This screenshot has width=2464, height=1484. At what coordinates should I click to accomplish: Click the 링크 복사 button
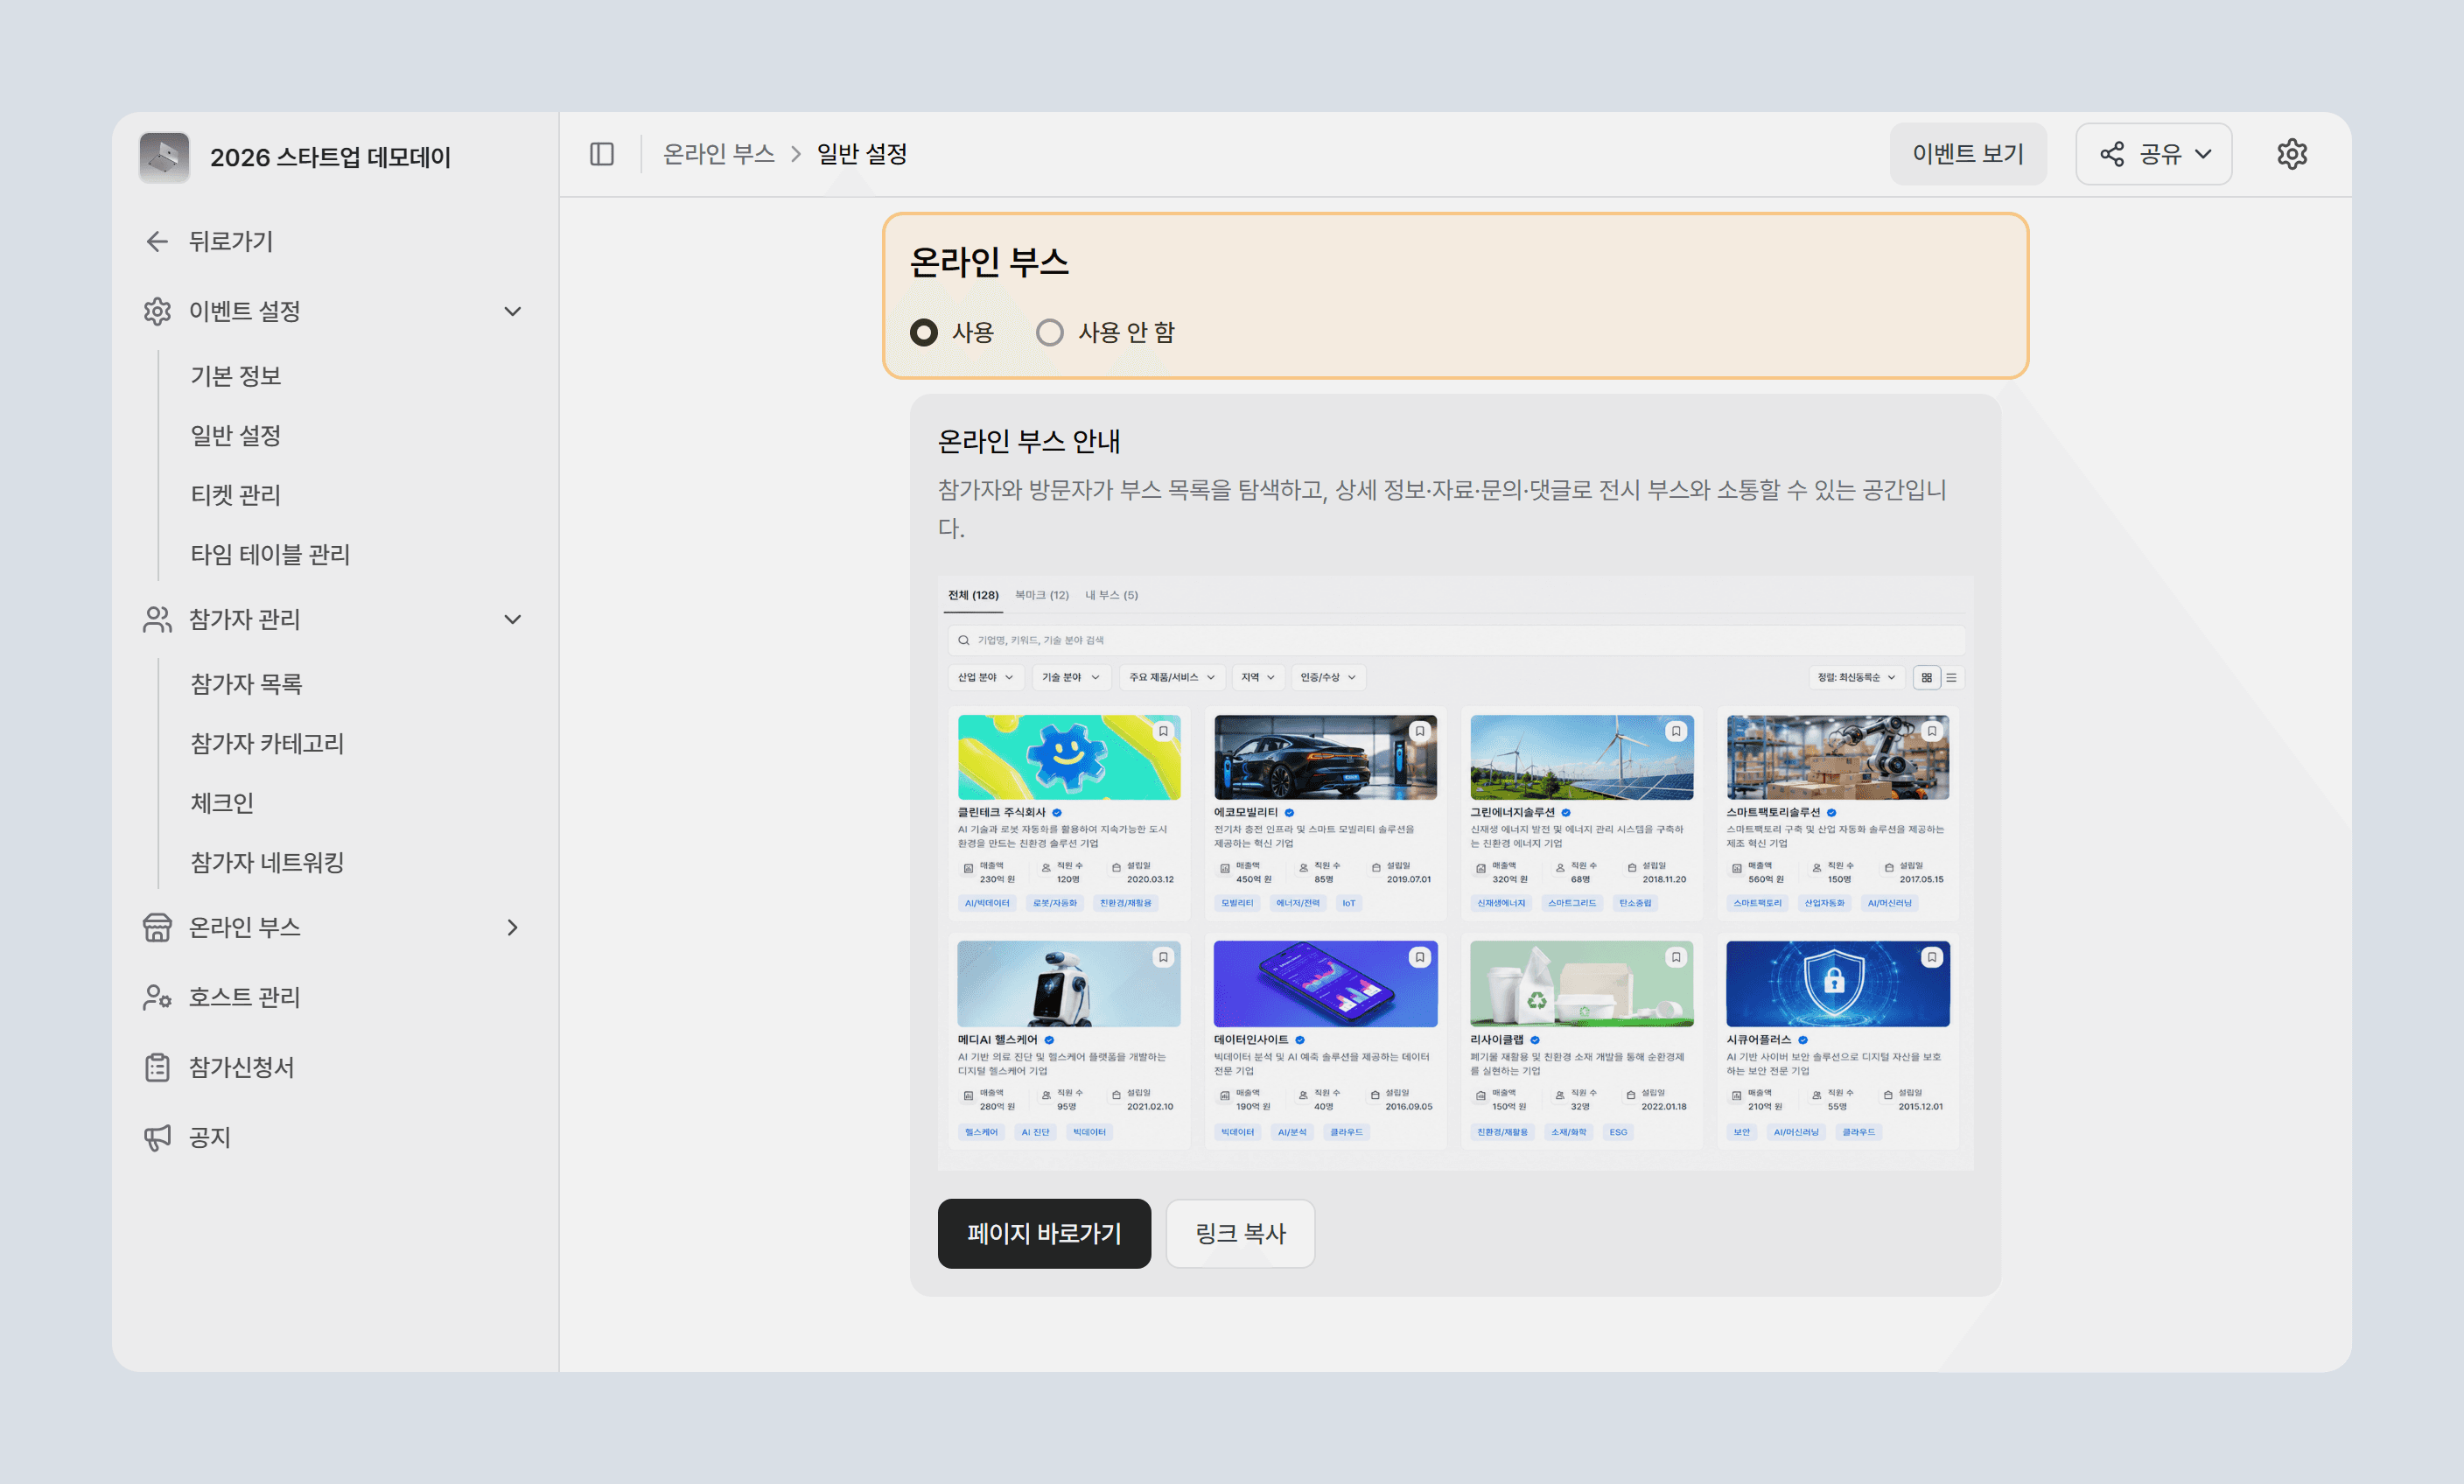click(1240, 1233)
